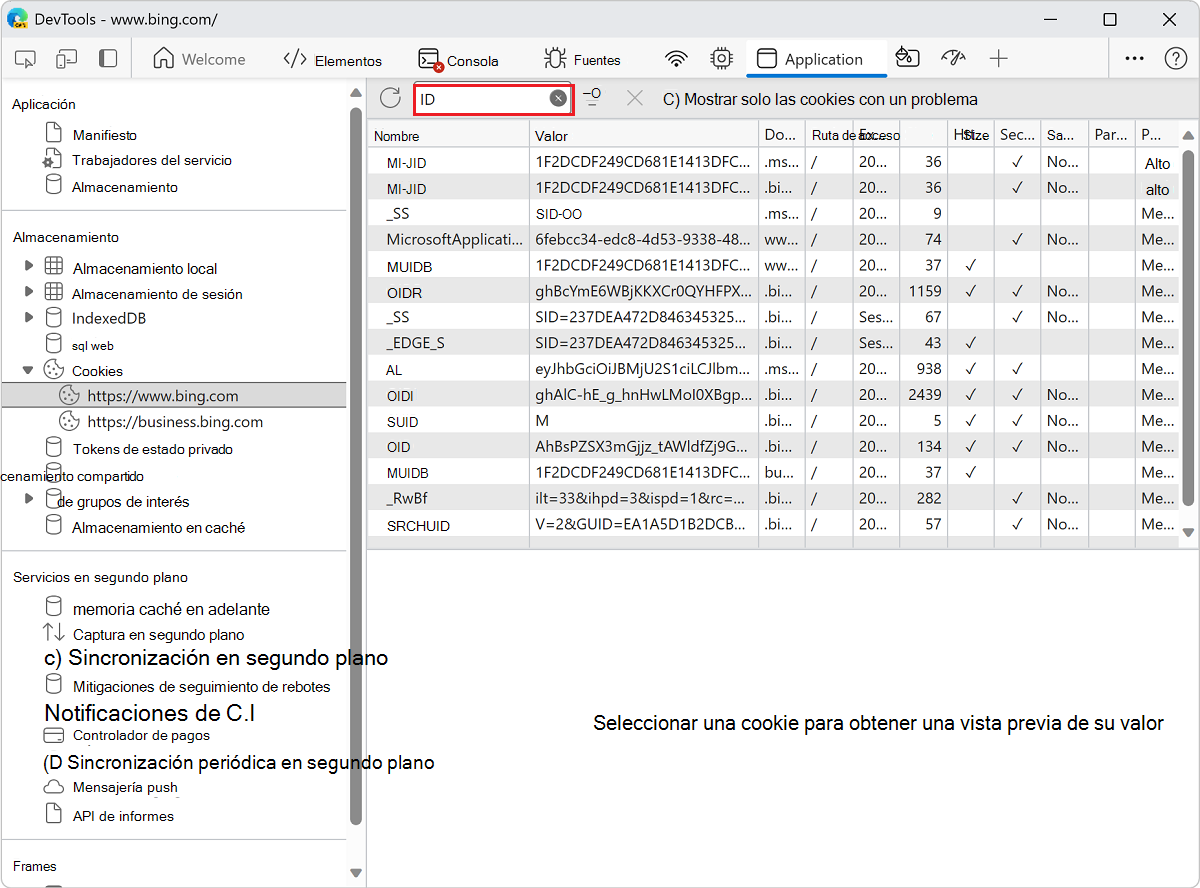
Task: Refresh the cookies table
Action: [390, 98]
